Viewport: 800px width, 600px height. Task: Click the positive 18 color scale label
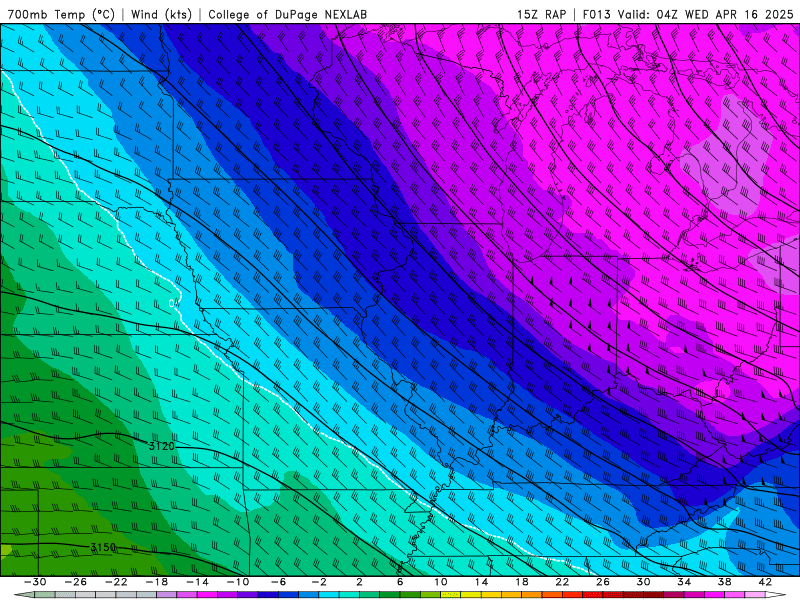coord(521,582)
